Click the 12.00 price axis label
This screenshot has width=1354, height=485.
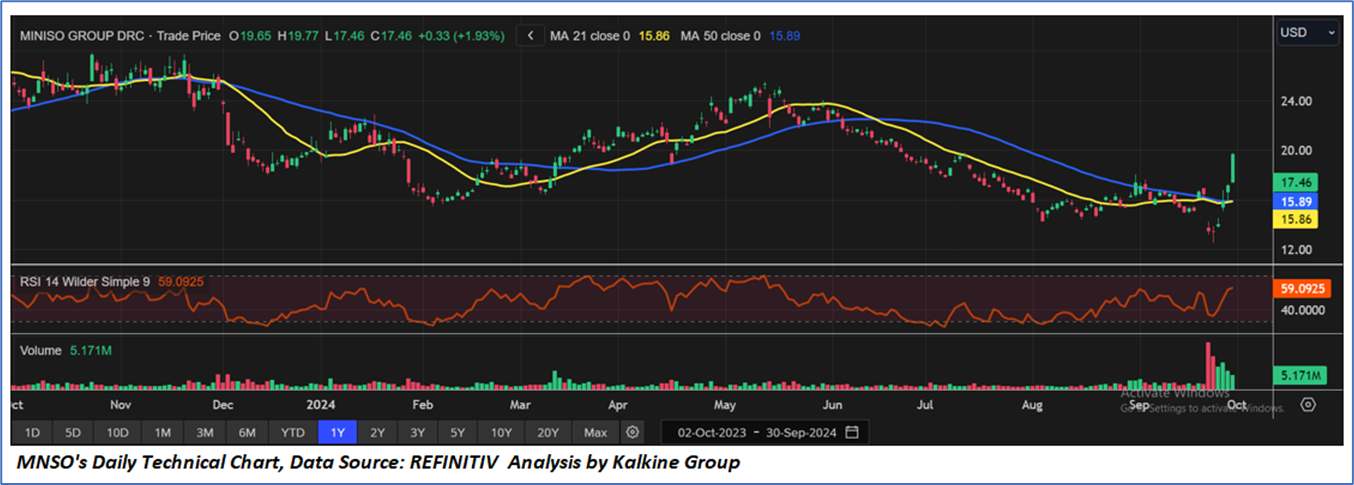1296,250
